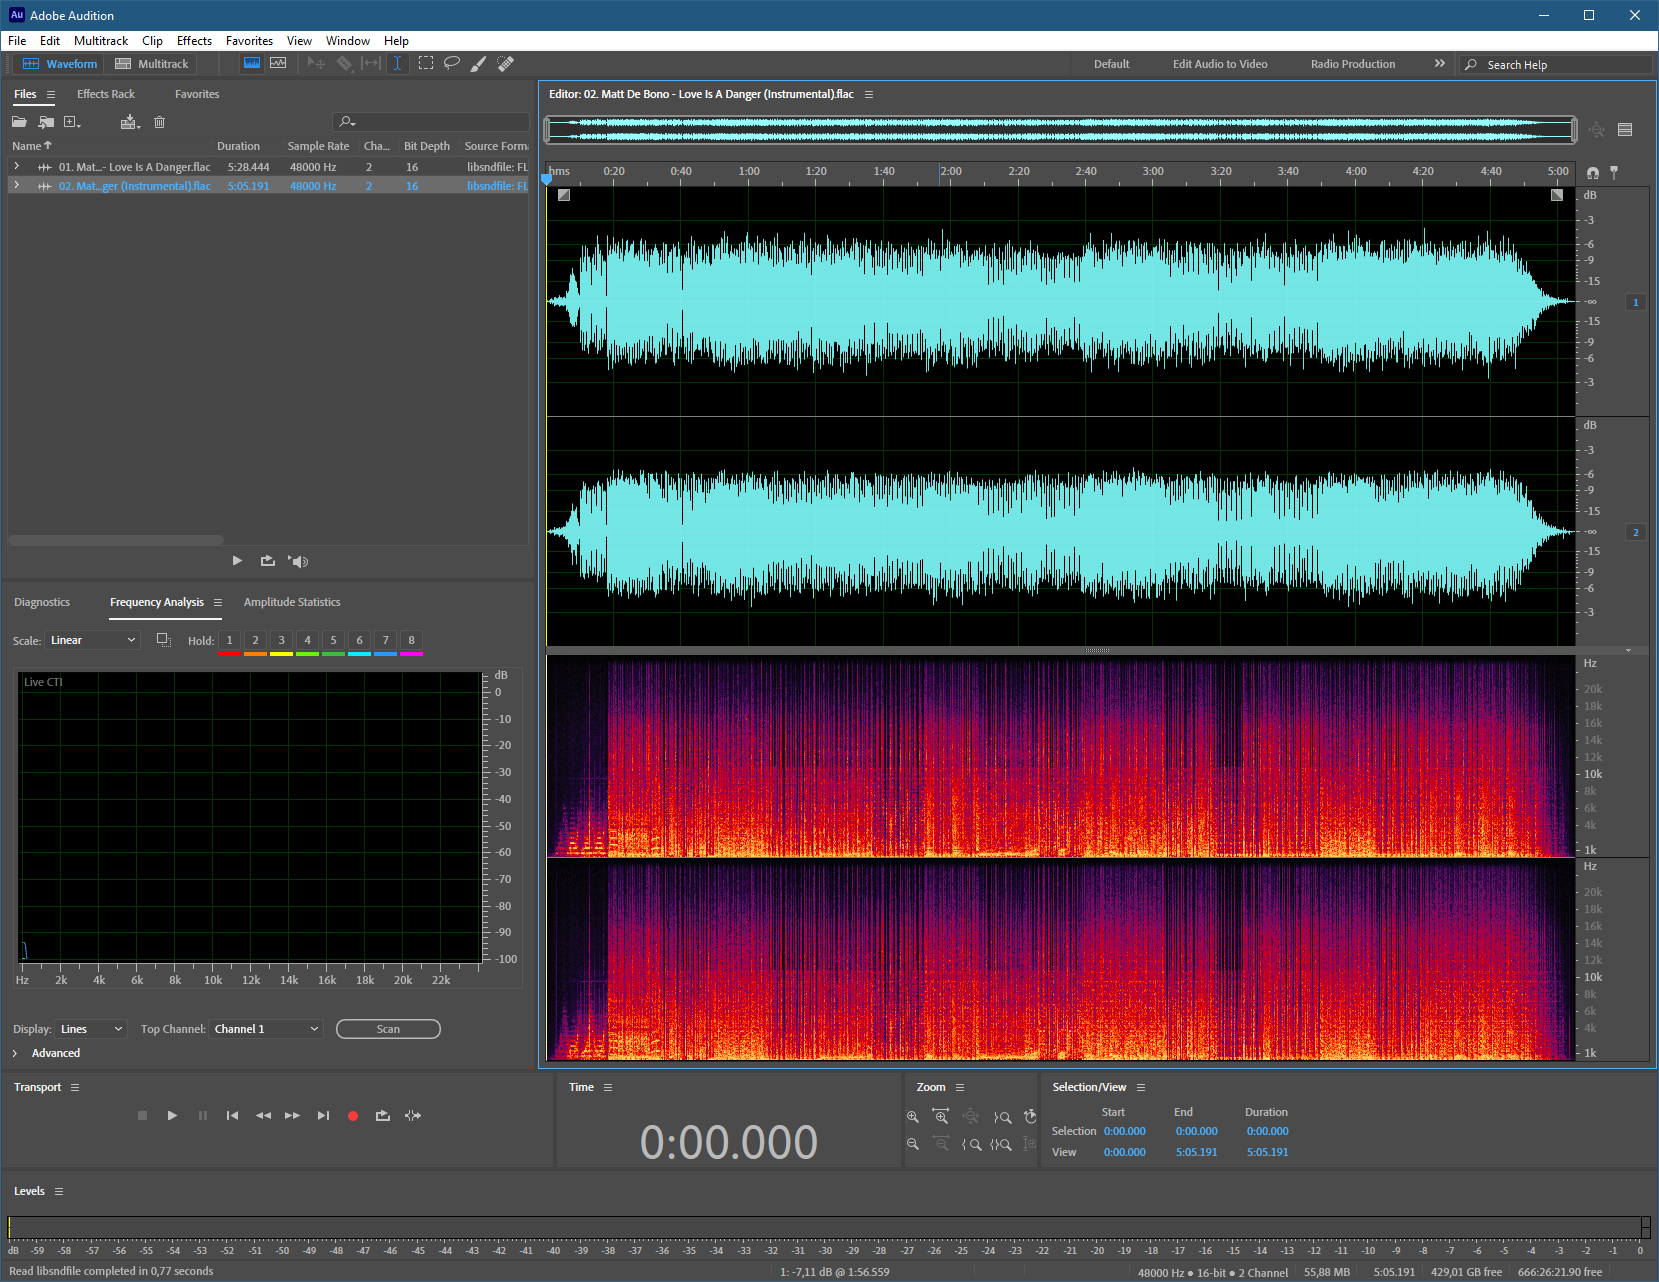Screen dimensions: 1659x1282
Task: Toggle the spectral frequency display button
Action: tap(252, 63)
